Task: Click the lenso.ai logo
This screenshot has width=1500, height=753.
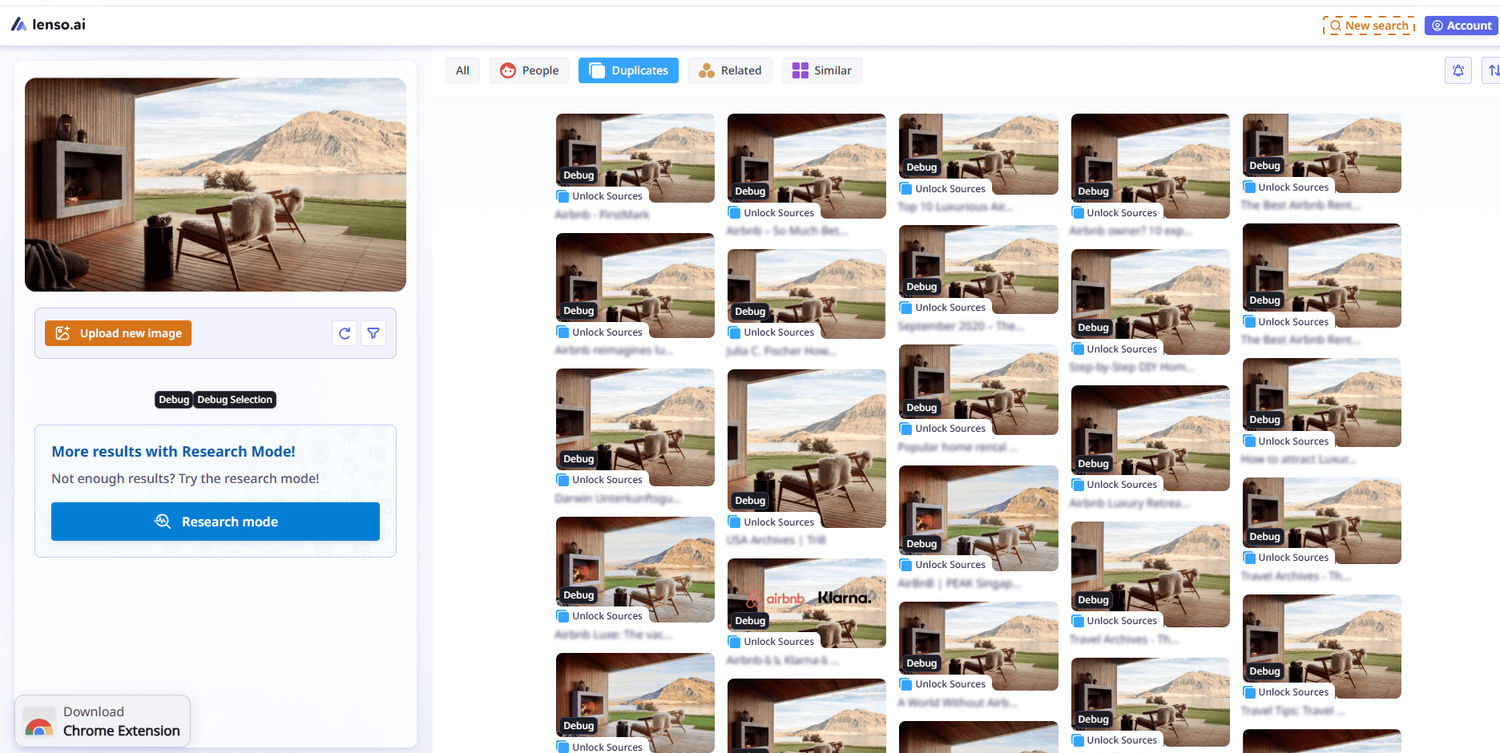Action: (47, 24)
